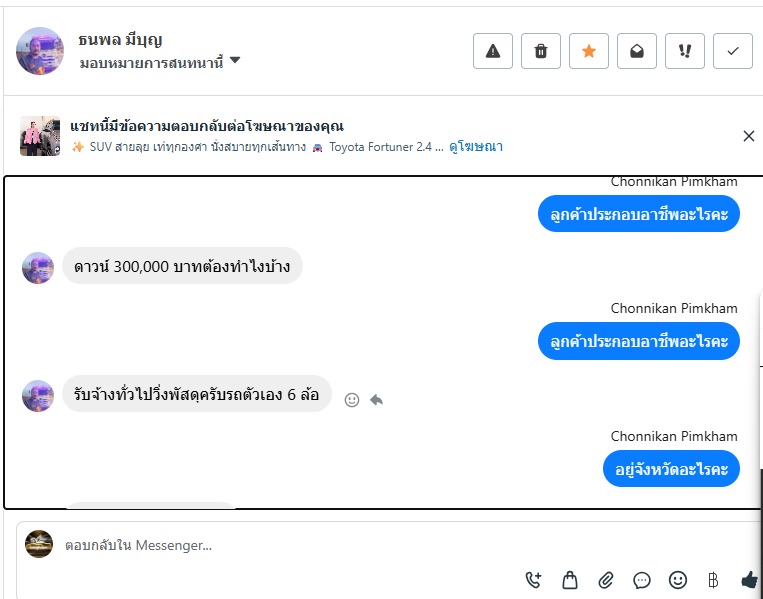Open the shopping bag products icon
The width and height of the screenshot is (763, 599).
[x=570, y=580]
